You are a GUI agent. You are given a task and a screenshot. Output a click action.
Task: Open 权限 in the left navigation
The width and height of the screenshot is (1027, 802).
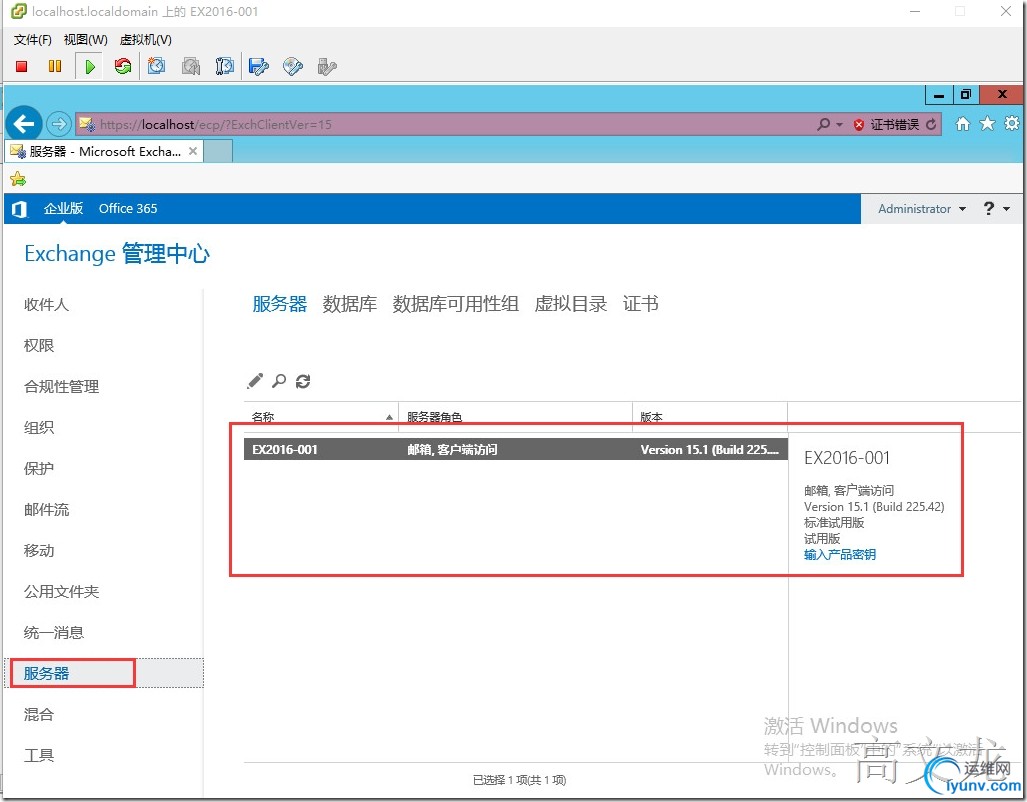point(39,345)
